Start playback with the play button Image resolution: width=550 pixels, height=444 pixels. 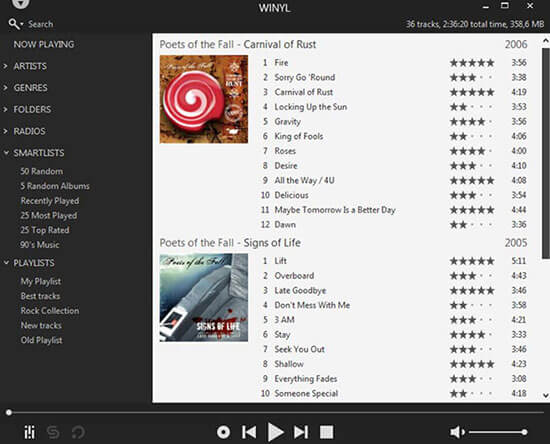click(275, 432)
